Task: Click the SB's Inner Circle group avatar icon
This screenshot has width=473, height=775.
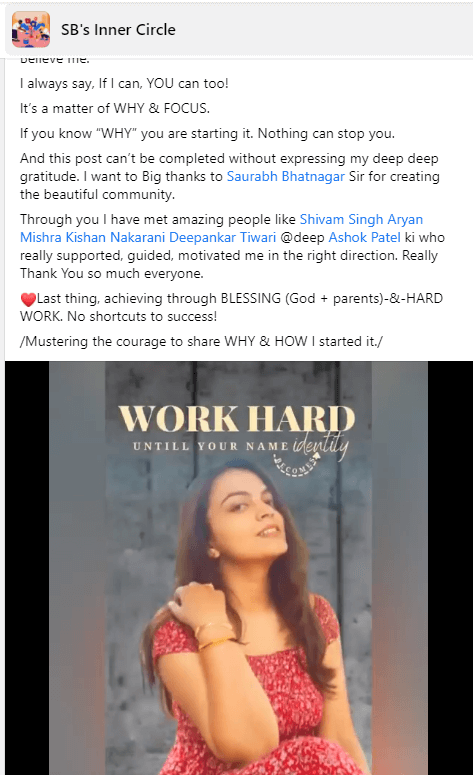Action: coord(31,30)
